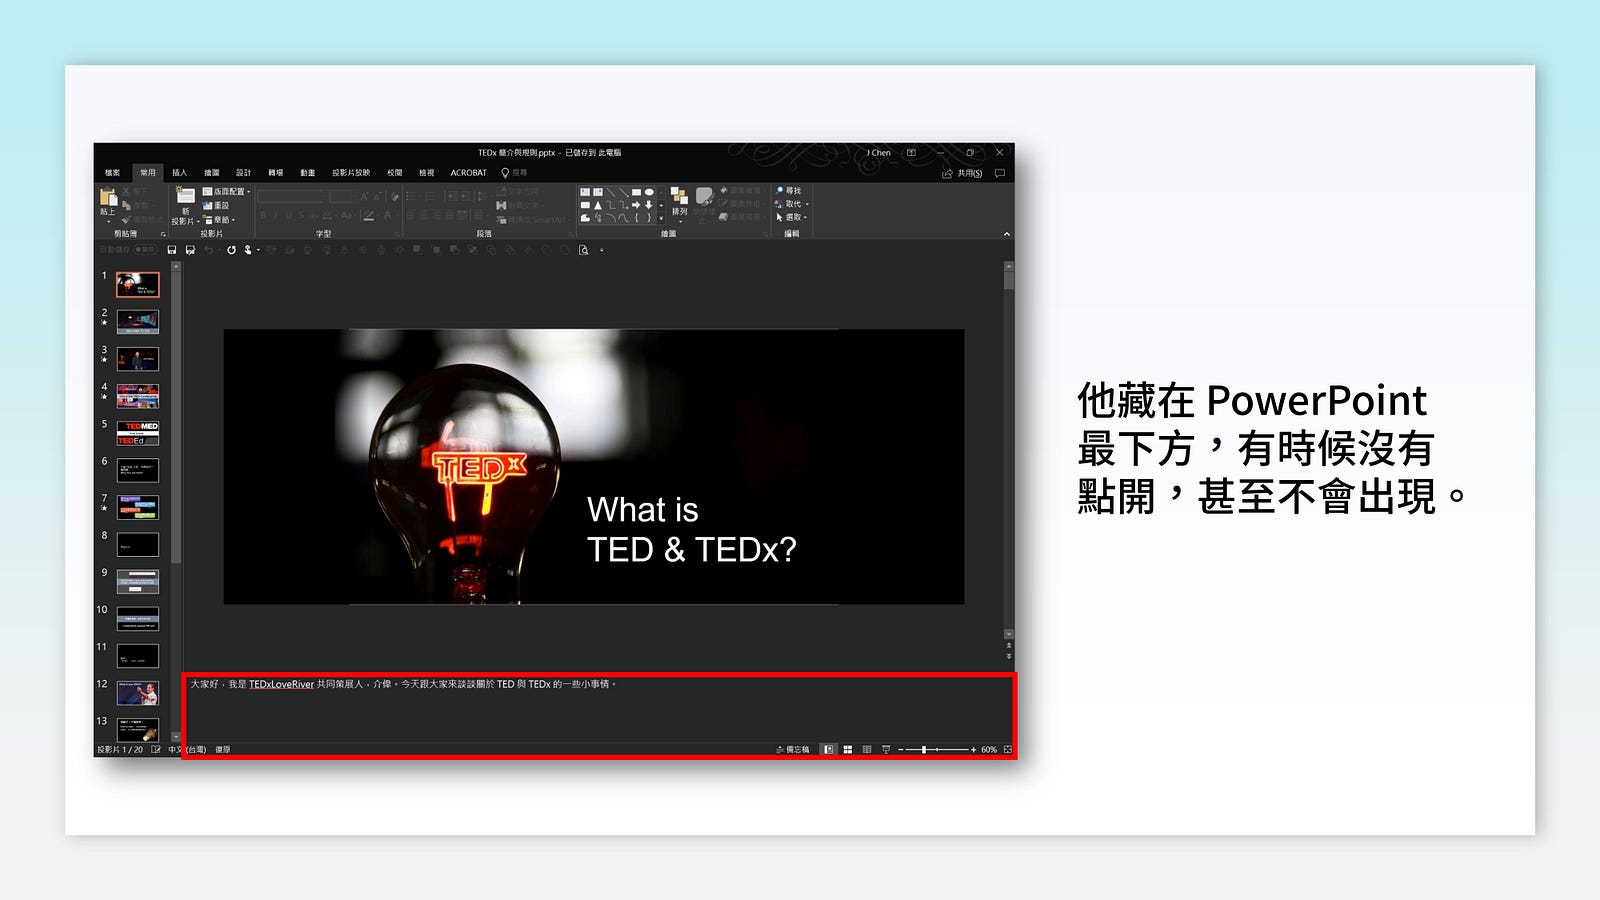Start Slide Show from status bar icon
Screen dimensions: 1600x900
point(886,749)
